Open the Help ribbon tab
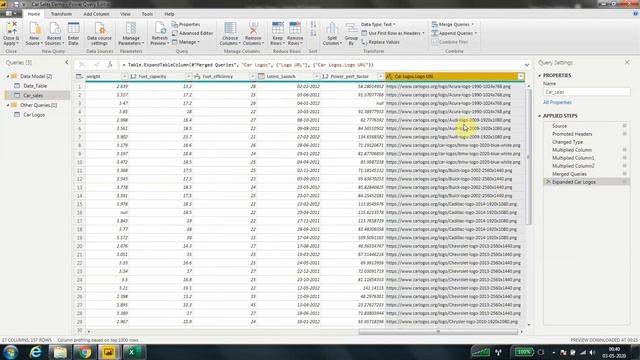Image resolution: width=640 pixels, height=360 pixels. tap(169, 14)
